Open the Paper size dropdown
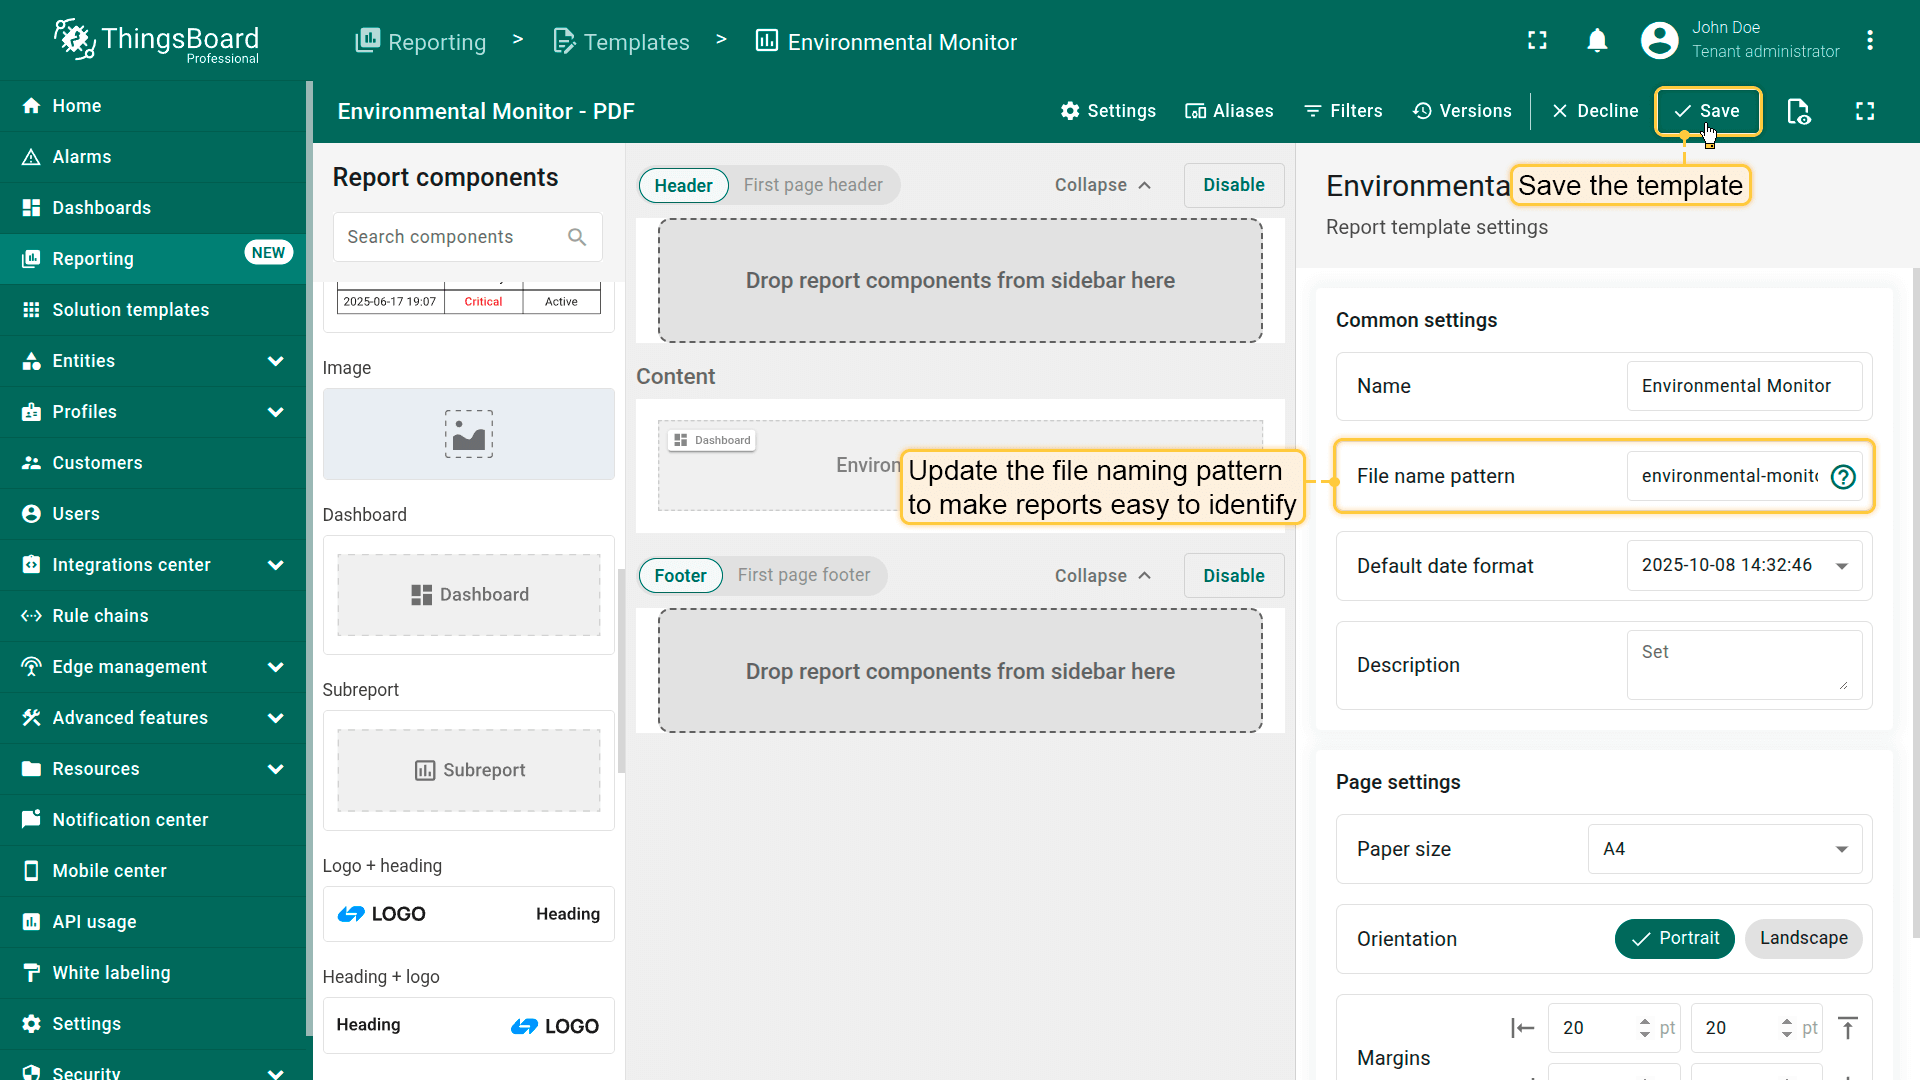 pyautogui.click(x=1725, y=849)
